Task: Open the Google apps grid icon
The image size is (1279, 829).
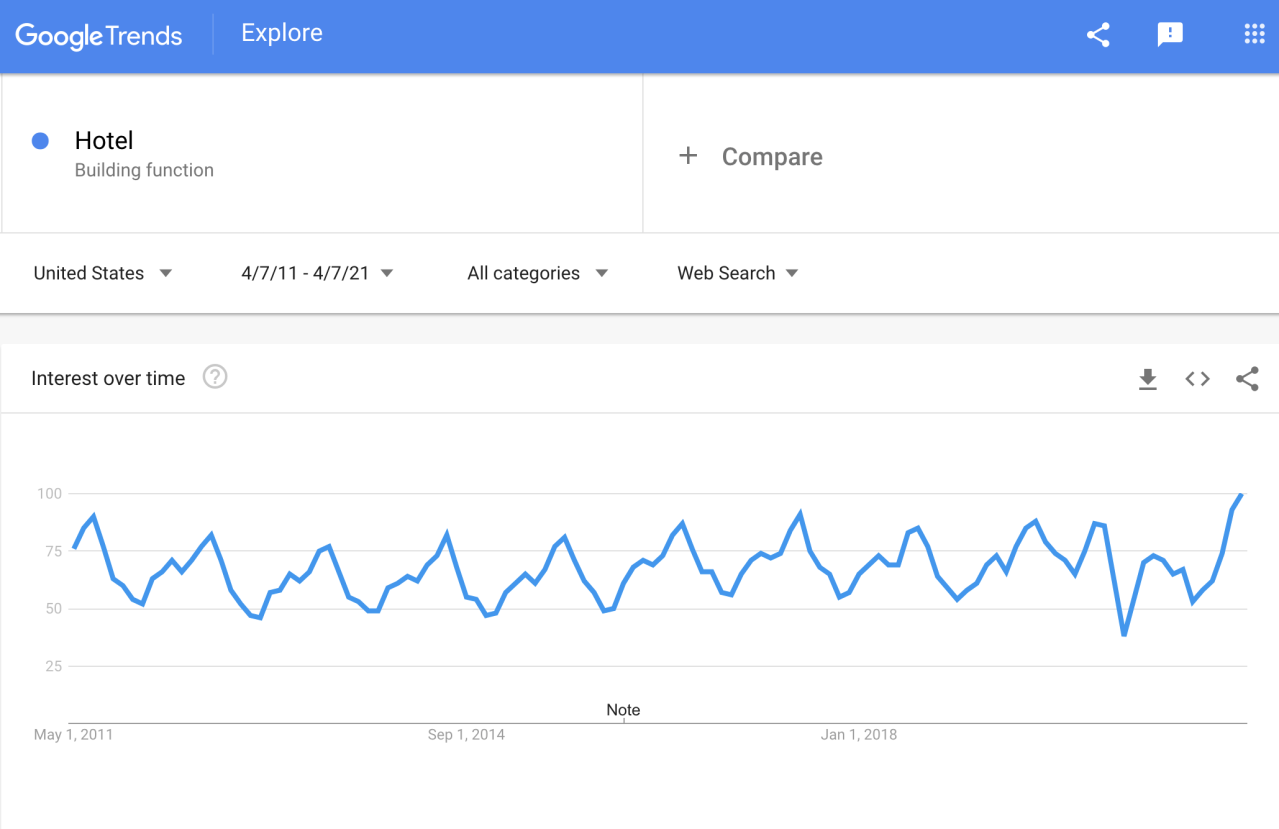Action: (x=1253, y=33)
